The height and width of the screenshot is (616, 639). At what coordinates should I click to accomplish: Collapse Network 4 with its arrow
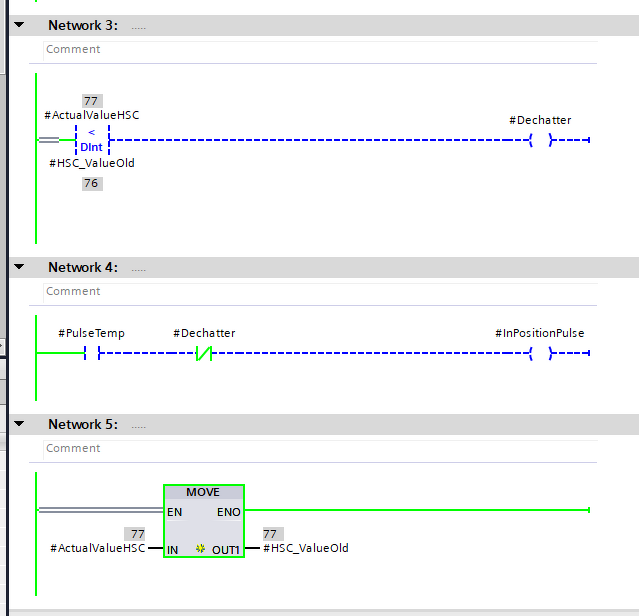point(19,267)
